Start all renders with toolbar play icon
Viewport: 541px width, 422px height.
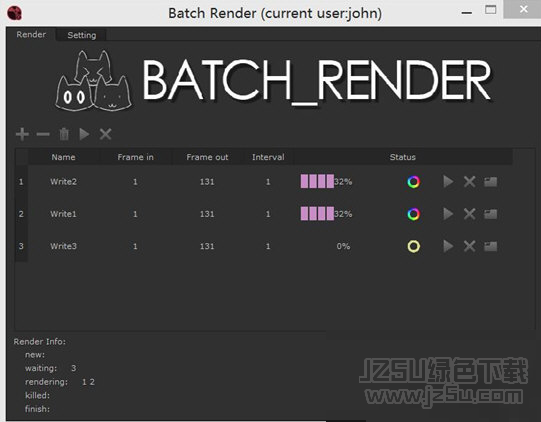pos(84,134)
